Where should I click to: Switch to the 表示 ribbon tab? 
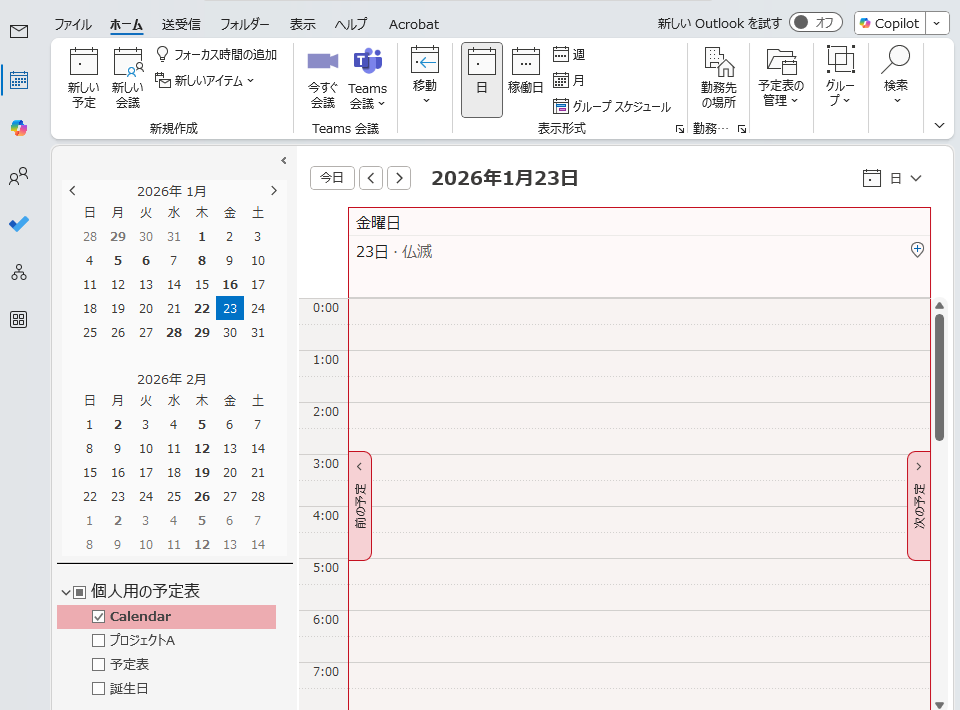[x=303, y=24]
